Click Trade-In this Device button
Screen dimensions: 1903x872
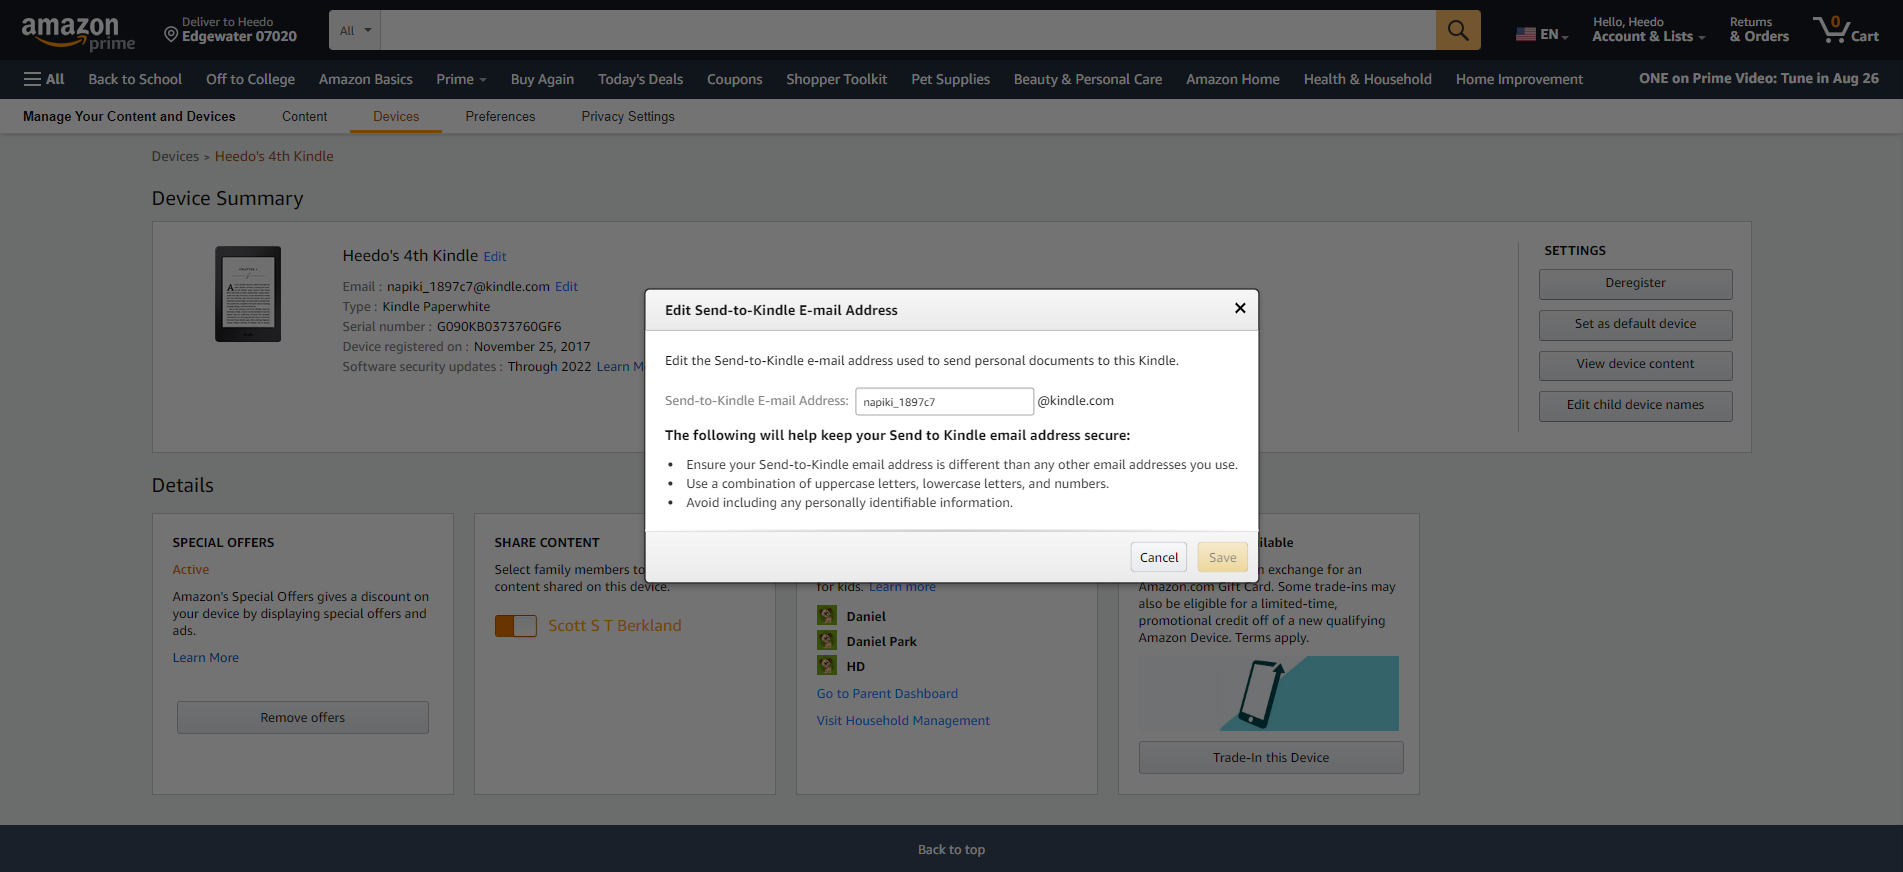click(1271, 757)
